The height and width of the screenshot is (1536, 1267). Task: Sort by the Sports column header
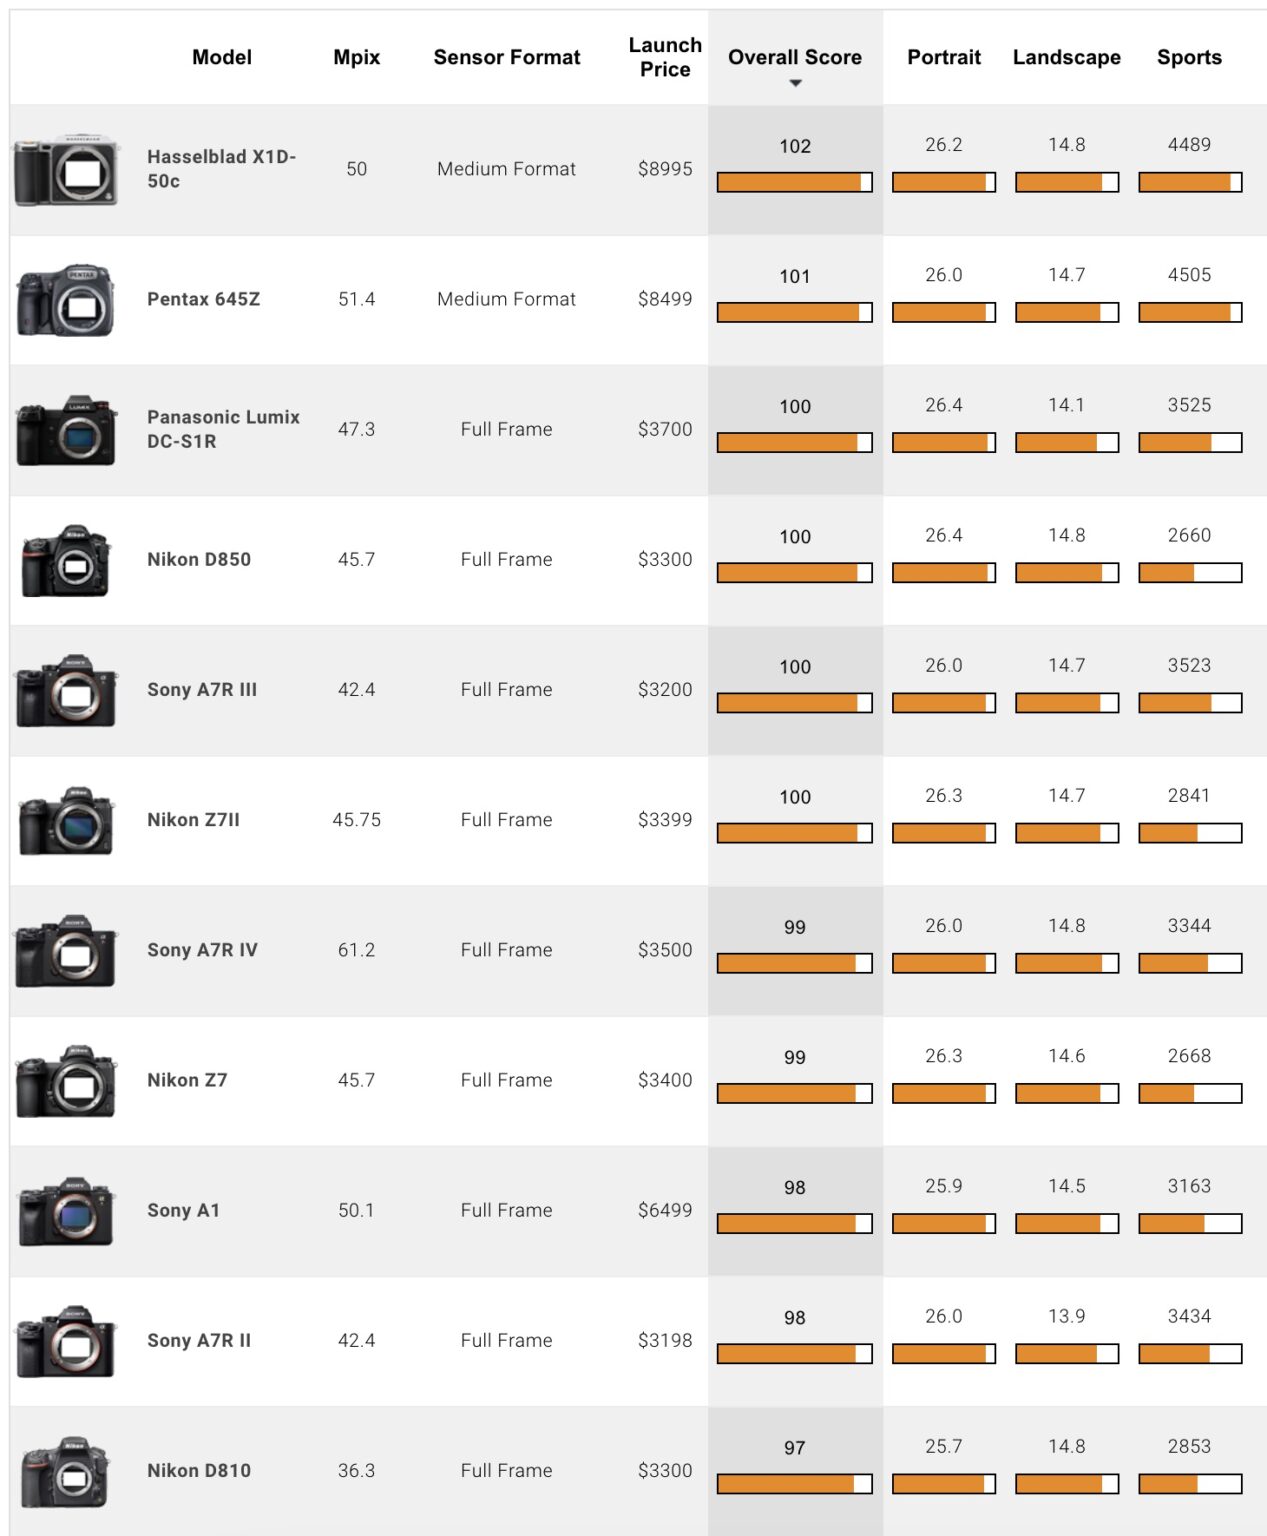point(1189,57)
